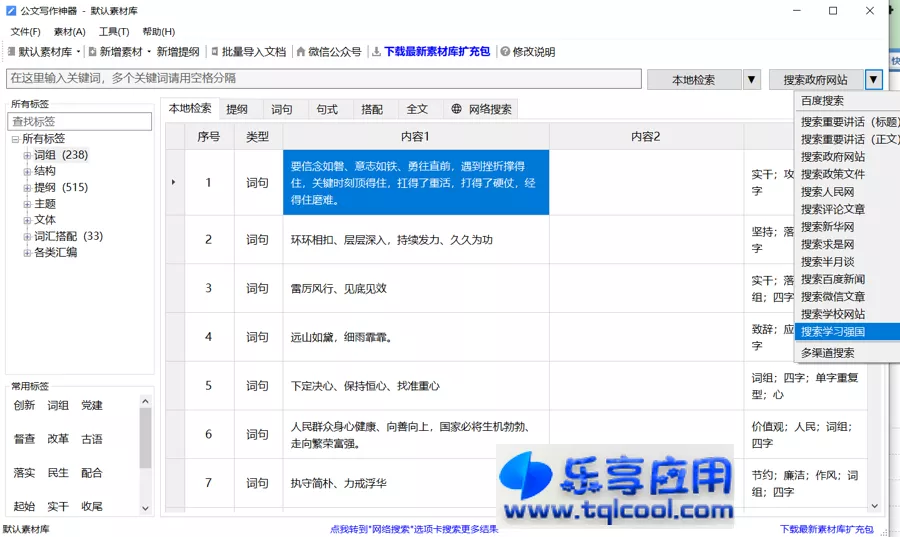Click the 类型 column header

click(x=258, y=137)
